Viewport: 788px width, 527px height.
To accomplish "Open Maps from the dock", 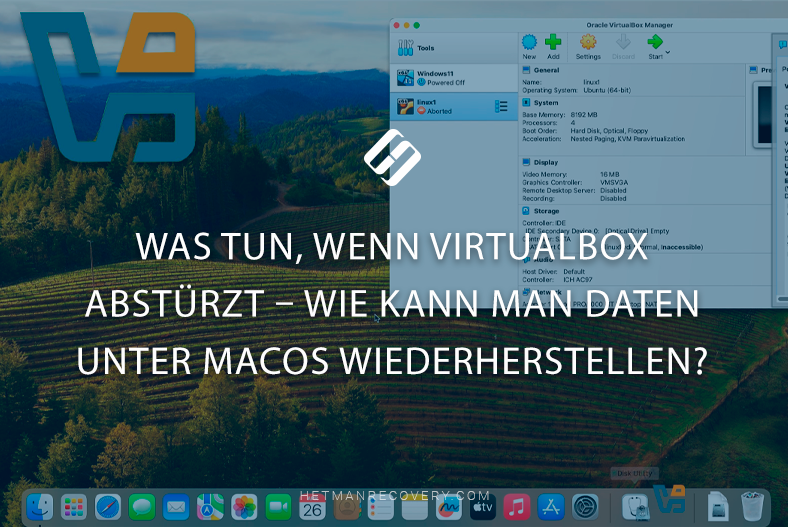I will [210, 506].
